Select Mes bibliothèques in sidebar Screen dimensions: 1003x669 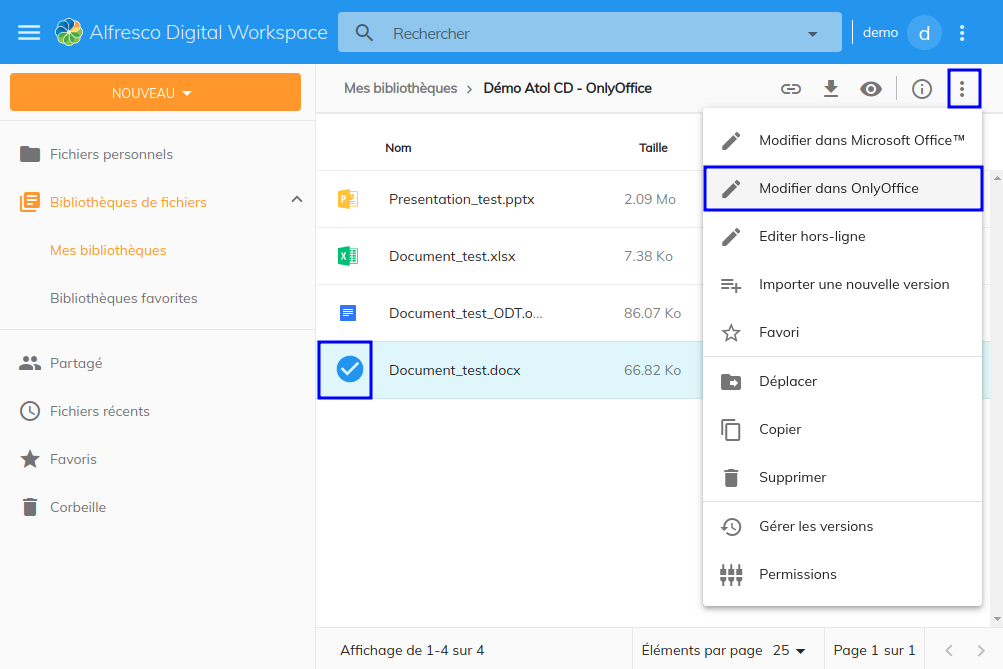[108, 250]
